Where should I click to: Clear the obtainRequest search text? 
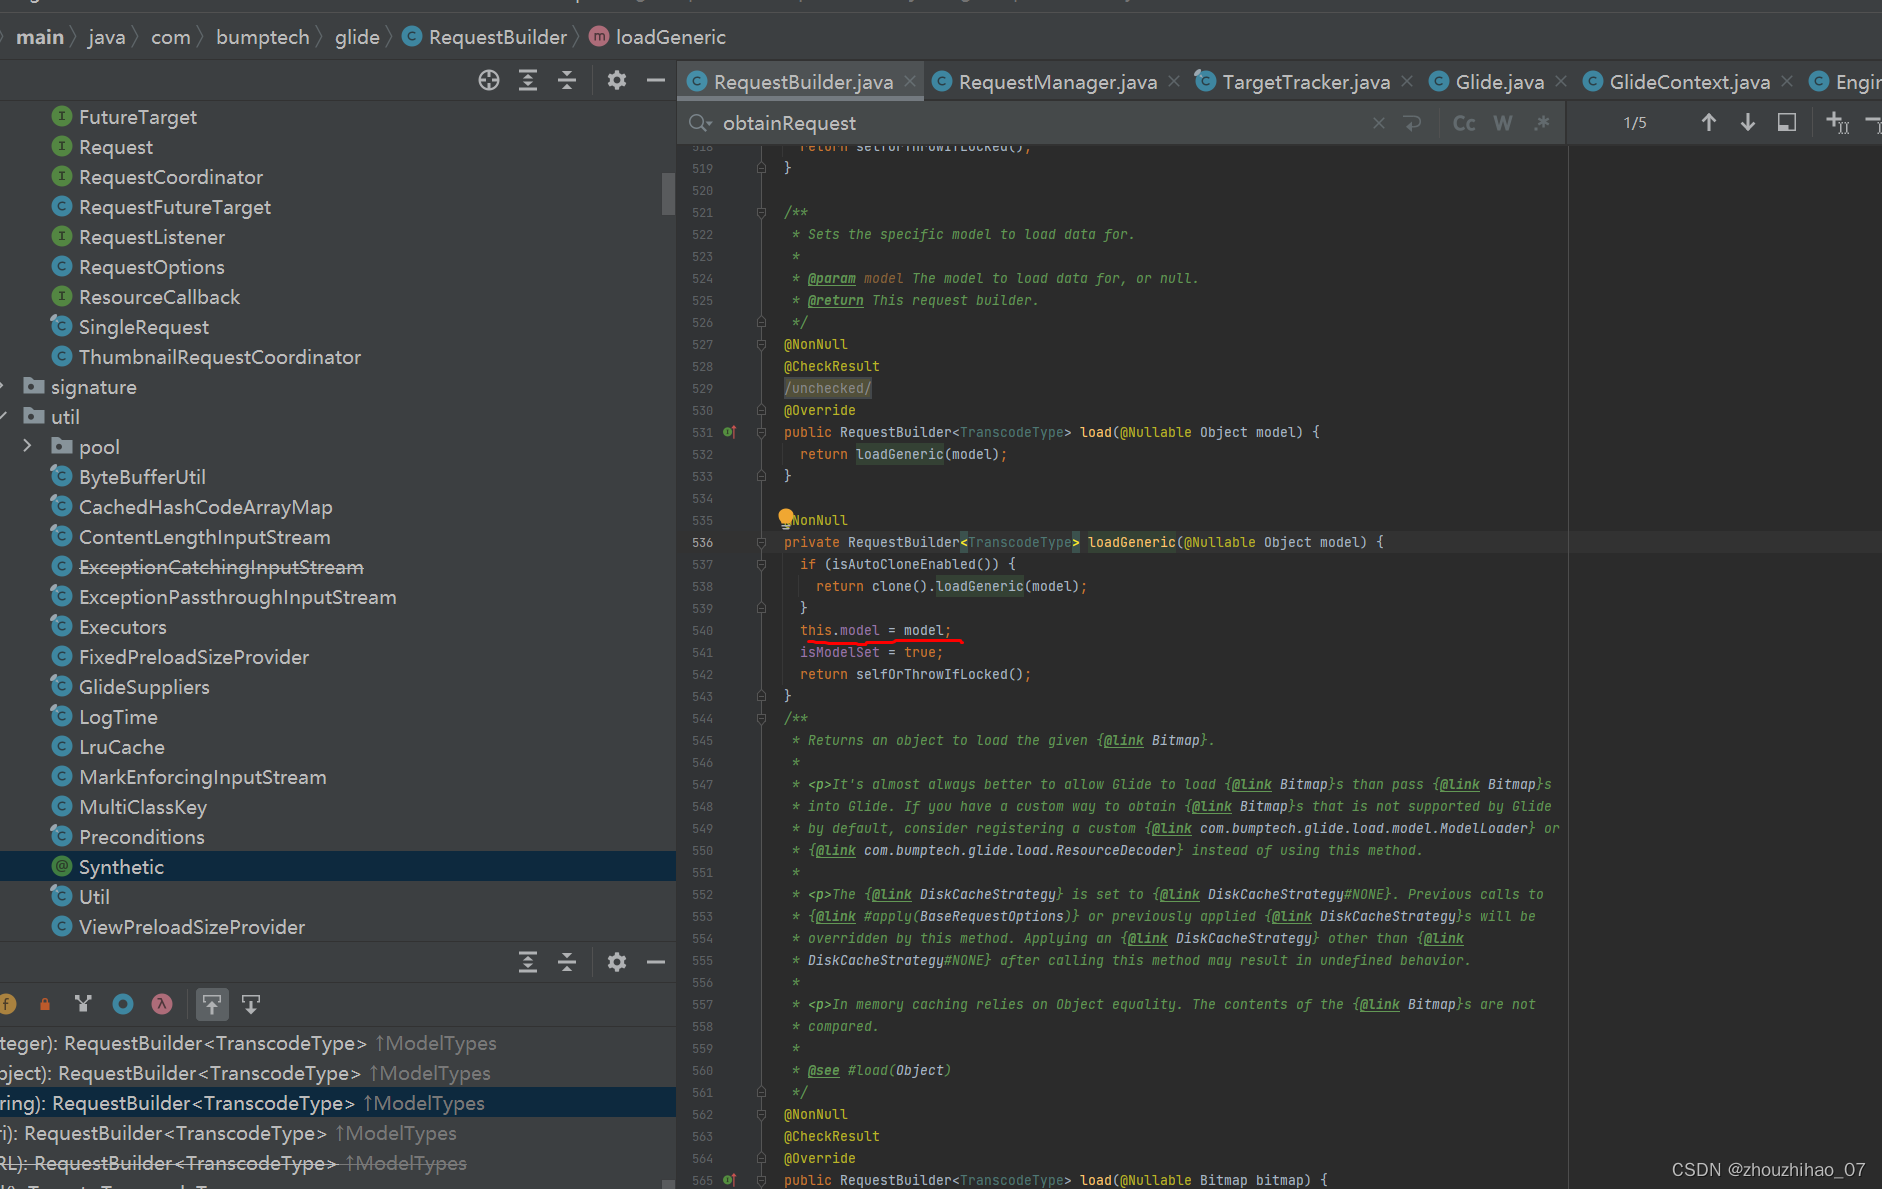1379,123
